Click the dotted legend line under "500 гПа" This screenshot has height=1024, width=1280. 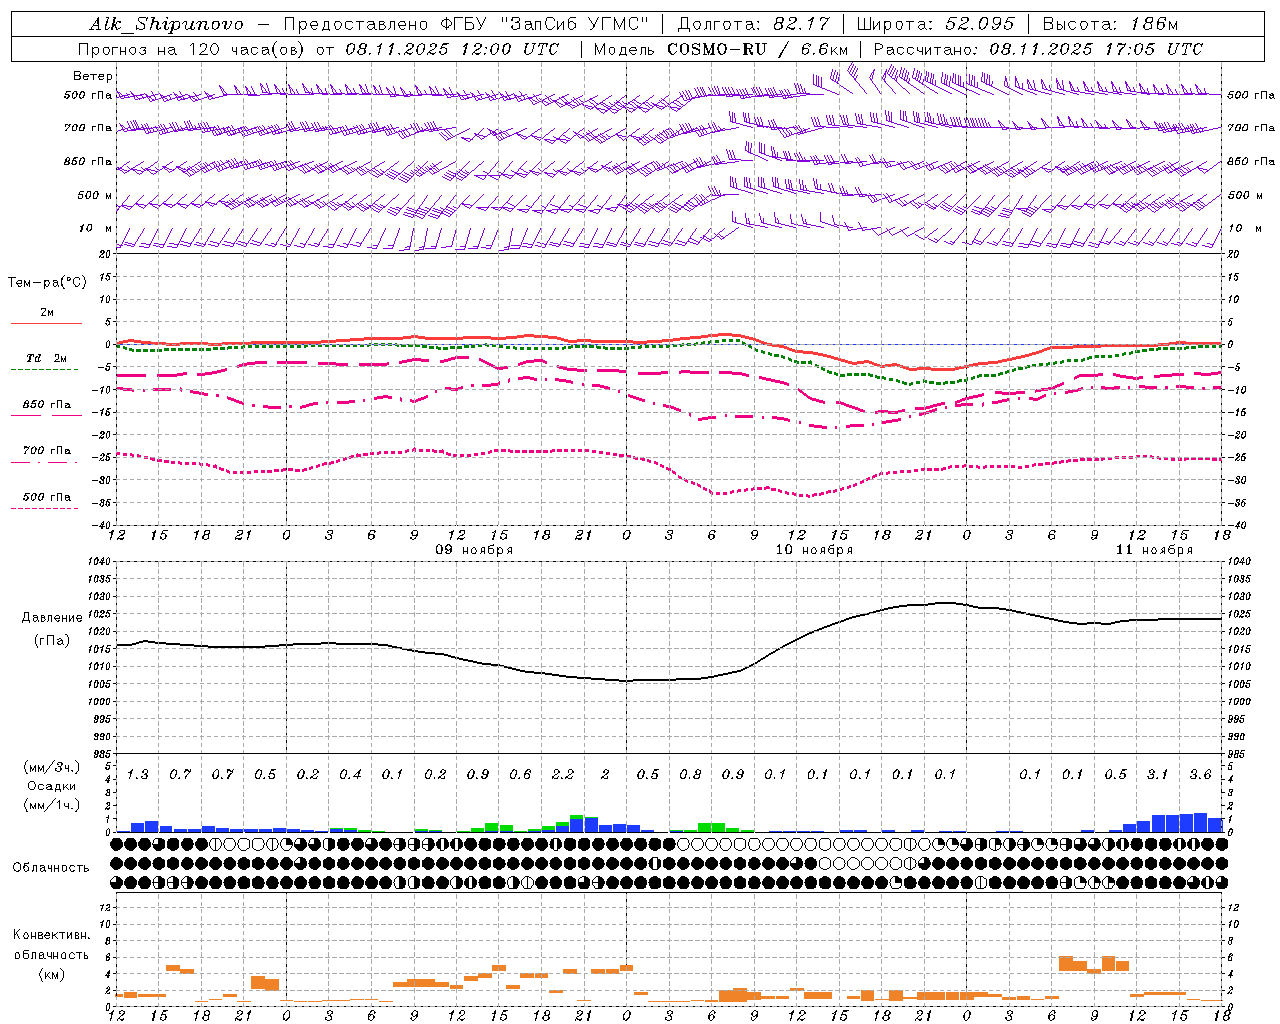pyautogui.click(x=44, y=508)
